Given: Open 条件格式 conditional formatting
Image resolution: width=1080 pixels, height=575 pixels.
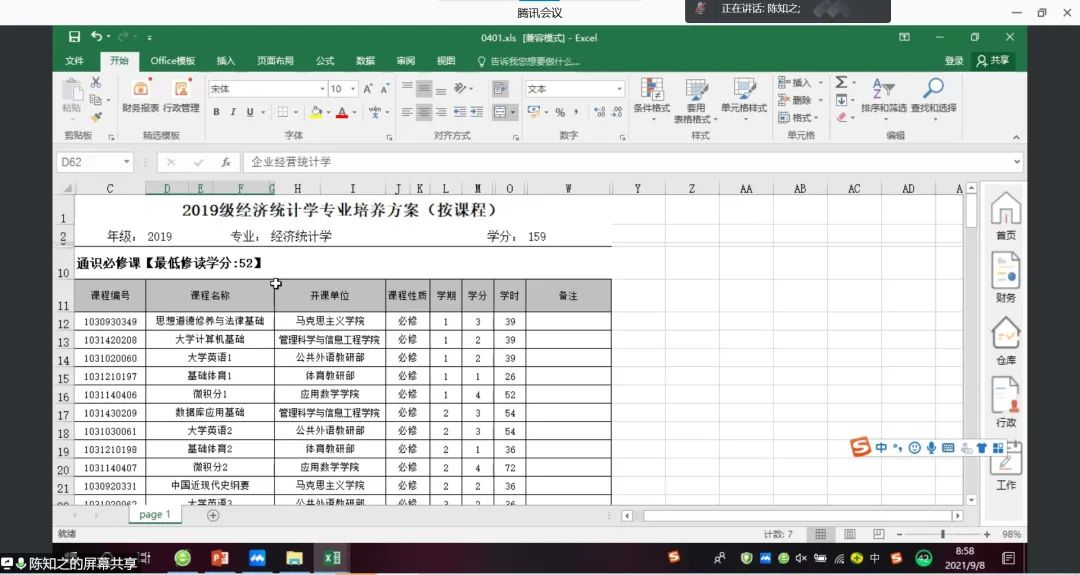Looking at the screenshot, I should 651,100.
